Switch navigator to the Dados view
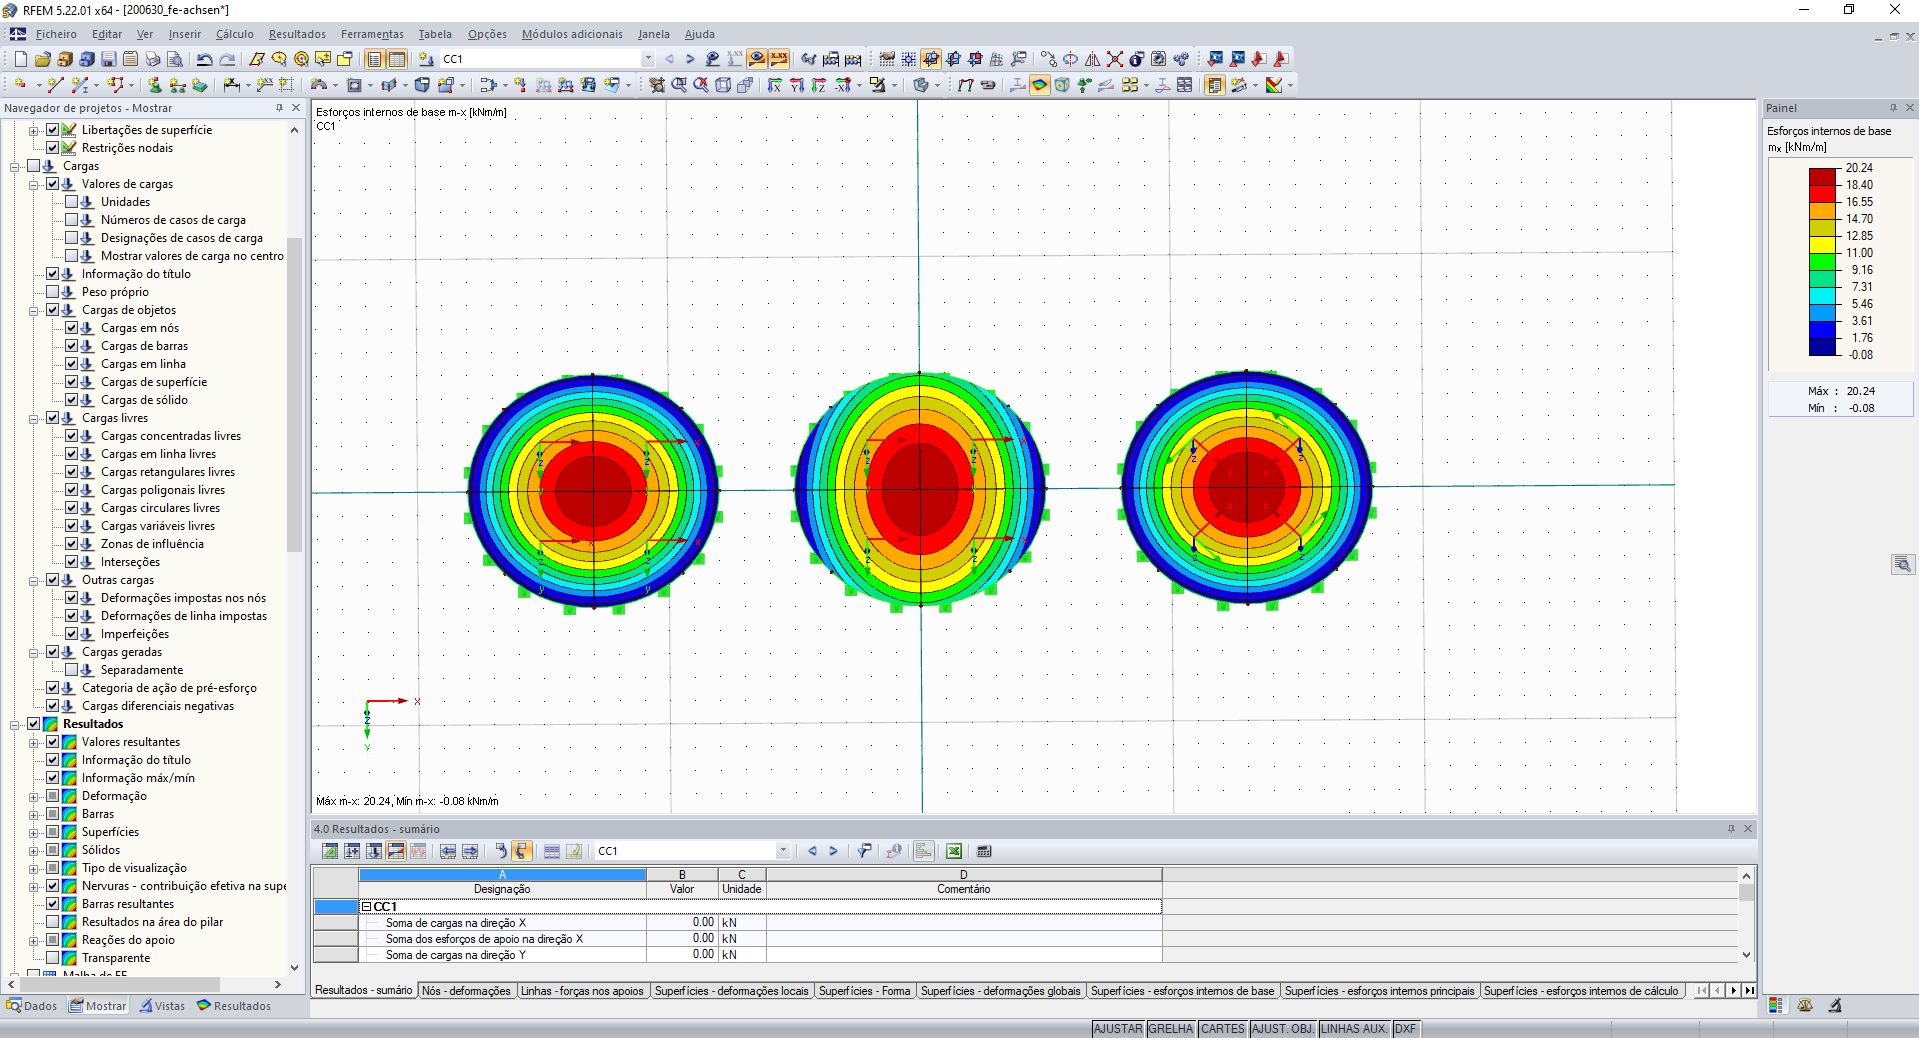This screenshot has height=1038, width=1919. (32, 1006)
